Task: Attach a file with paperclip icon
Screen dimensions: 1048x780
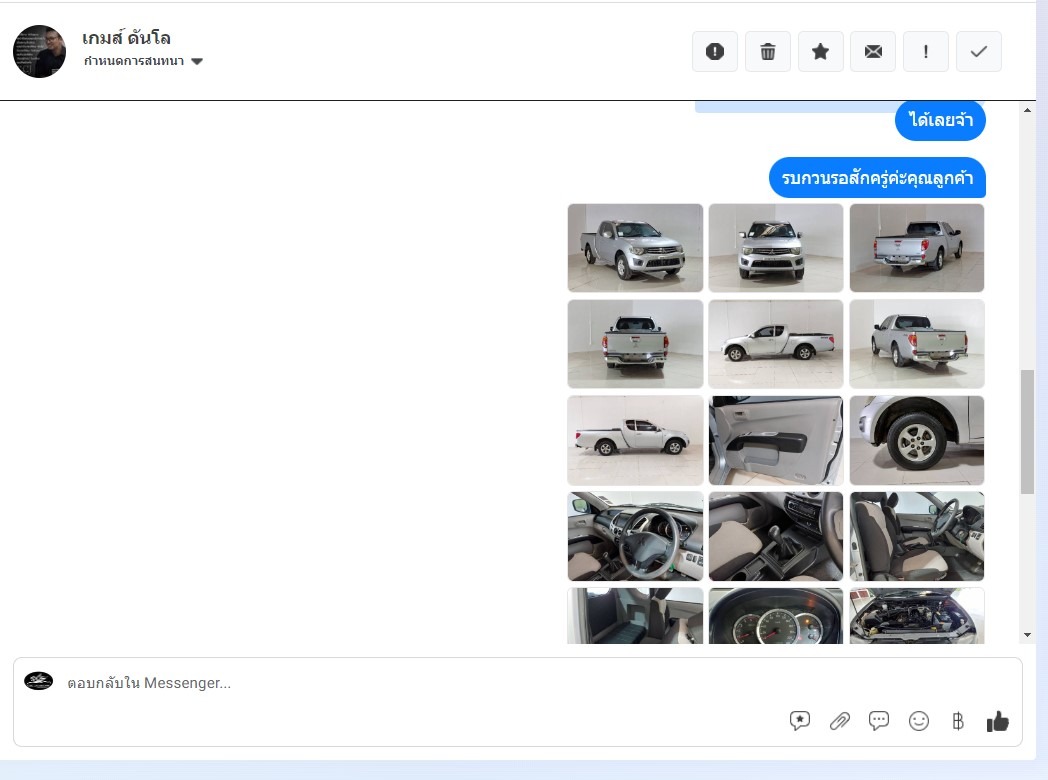Action: pyautogui.click(x=839, y=721)
